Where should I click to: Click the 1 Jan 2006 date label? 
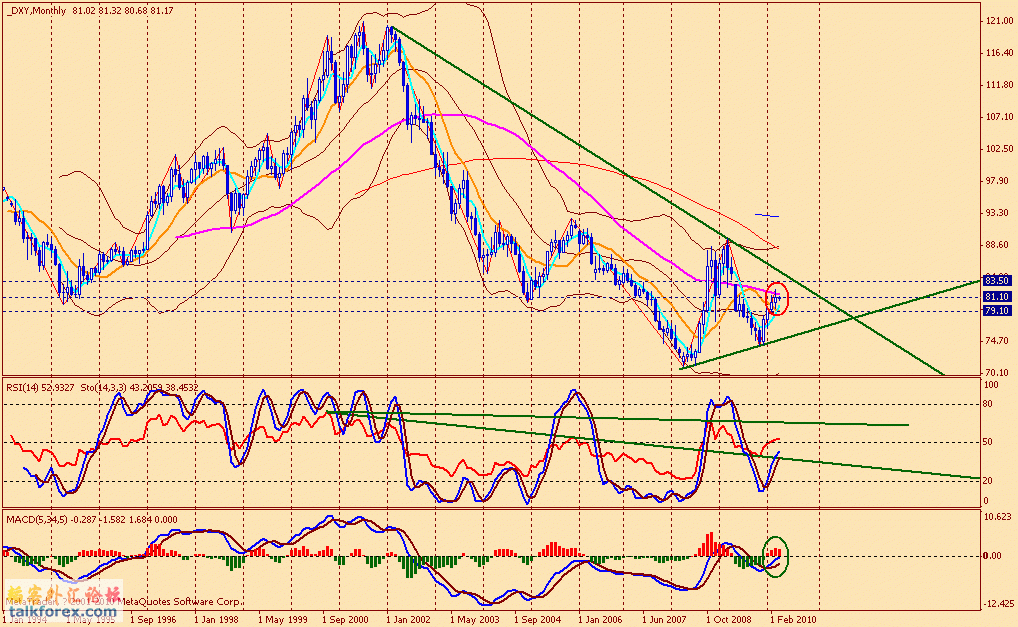[x=601, y=619]
